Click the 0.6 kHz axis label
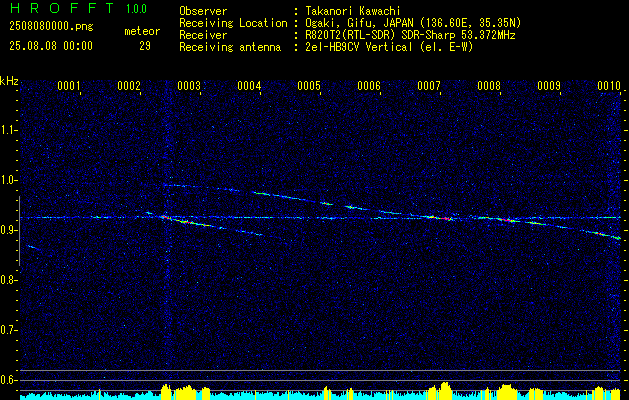This screenshot has height=400, width=629. pos(8,380)
